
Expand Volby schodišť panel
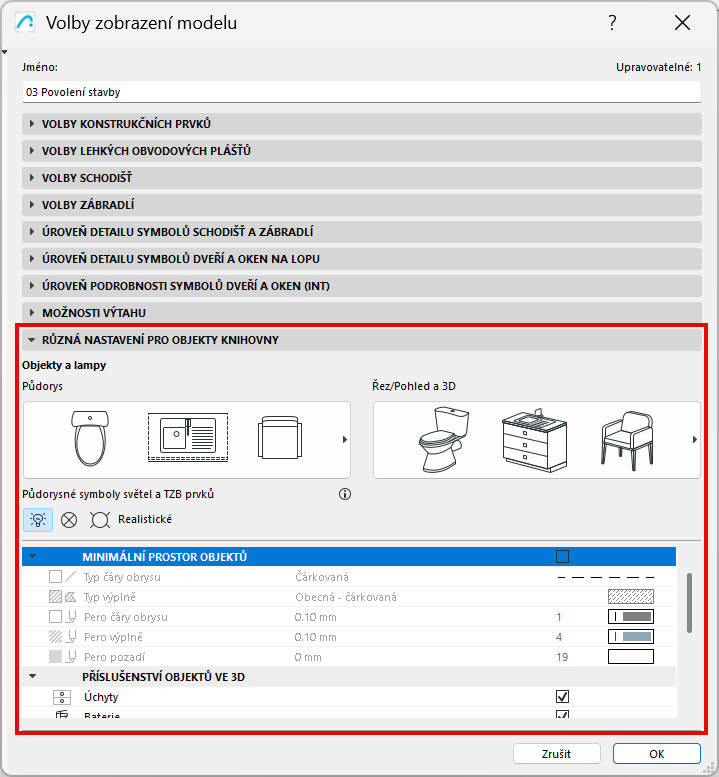click(362, 178)
